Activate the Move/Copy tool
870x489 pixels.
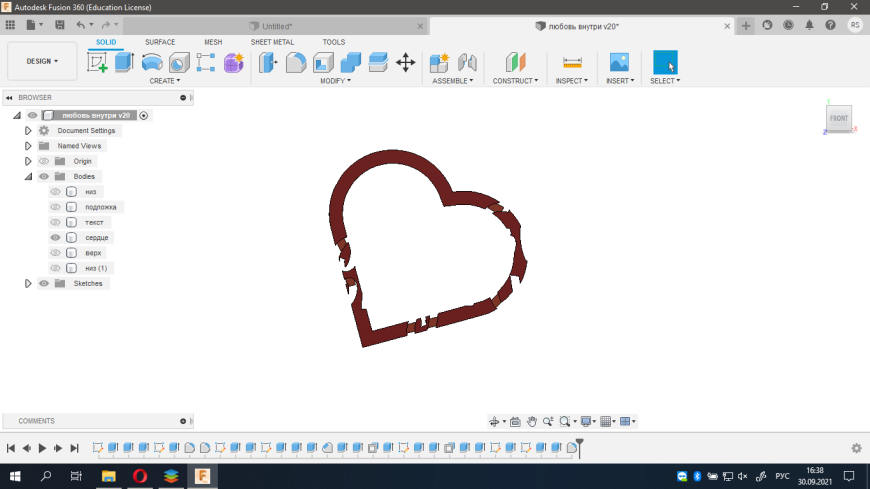(x=405, y=62)
